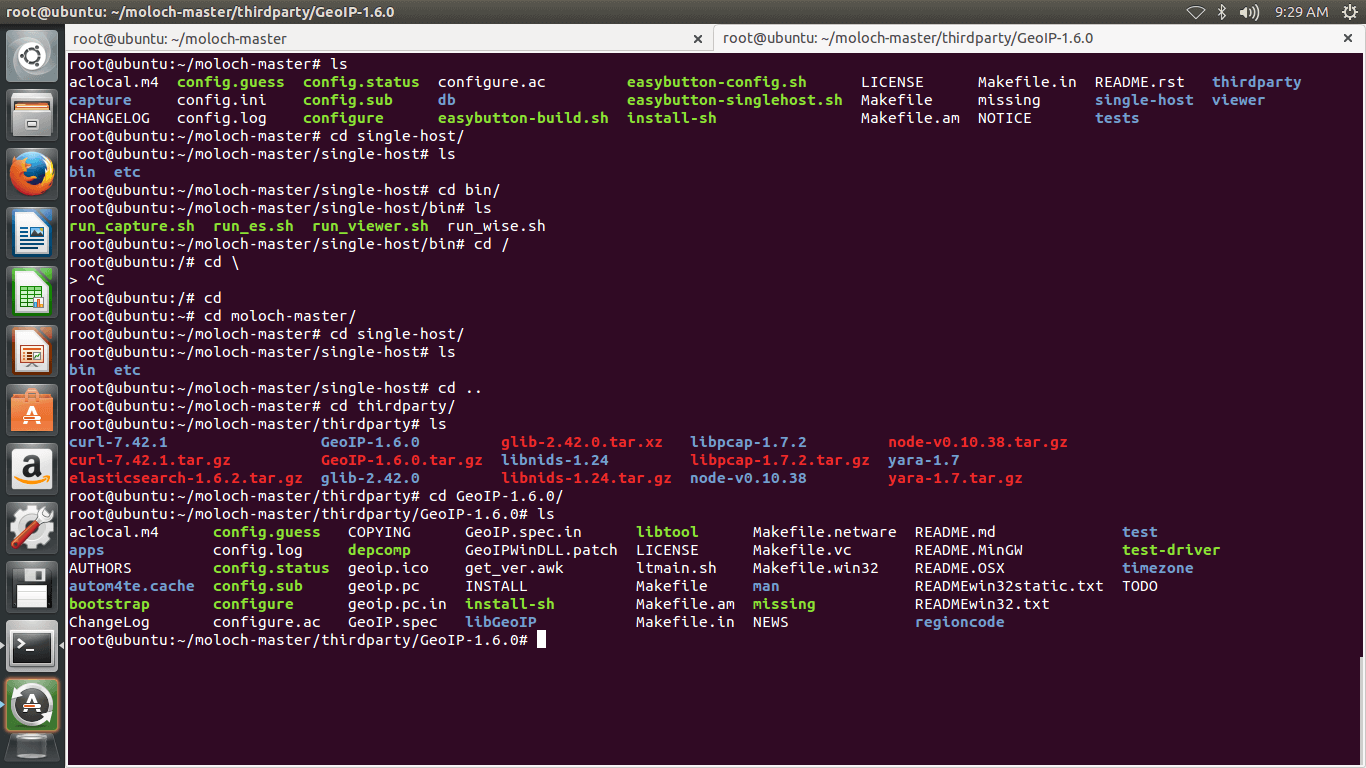1366x768 pixels.
Task: Click the depcomp file name
Action: [379, 550]
